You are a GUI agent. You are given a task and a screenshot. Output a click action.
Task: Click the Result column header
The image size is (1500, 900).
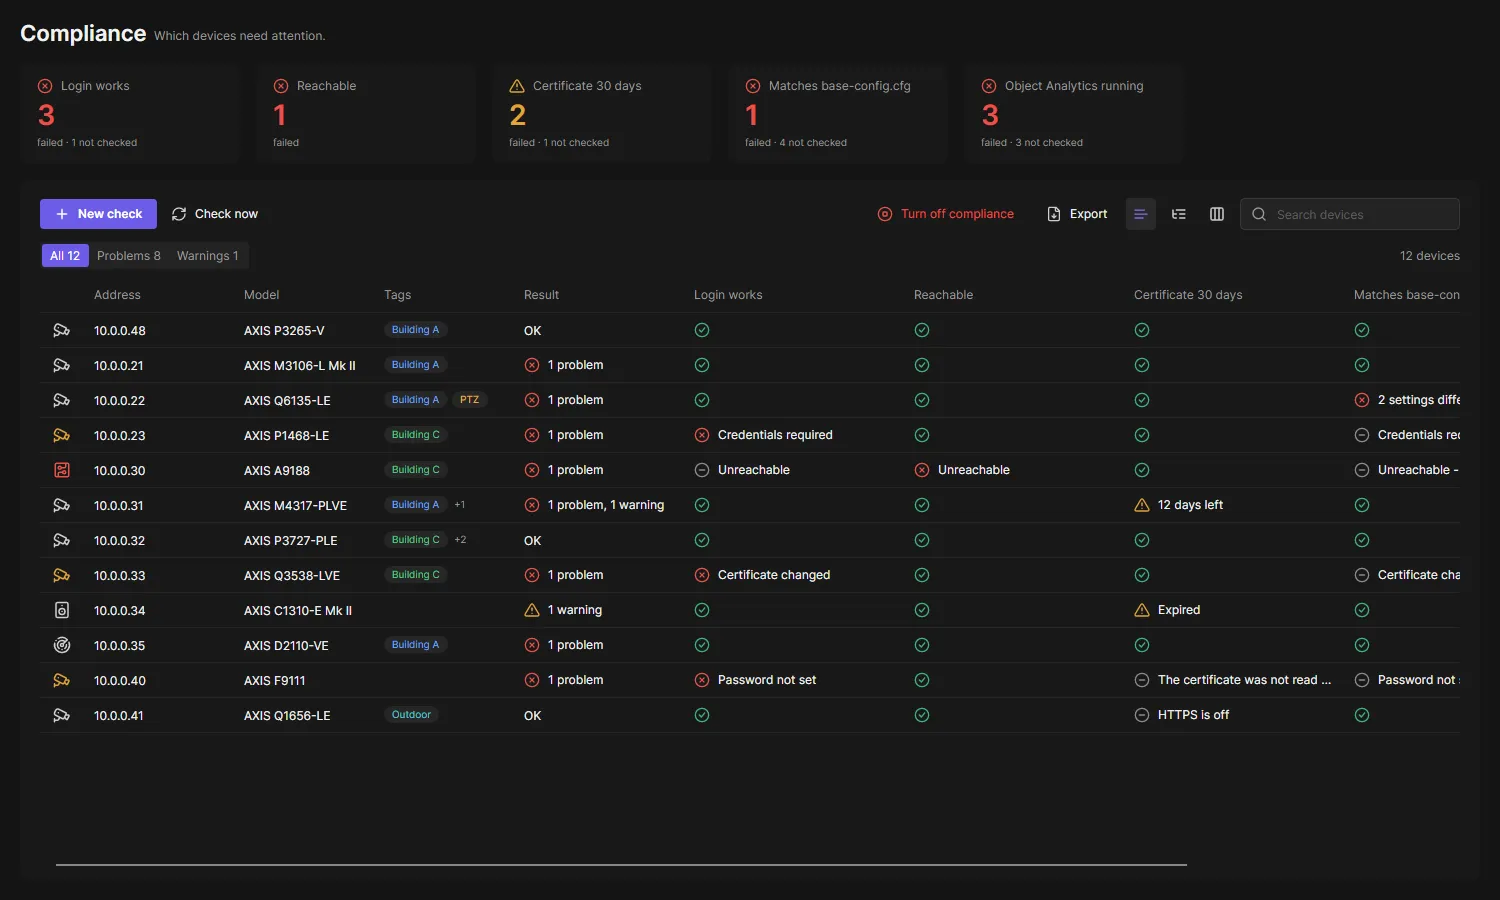[x=541, y=295]
